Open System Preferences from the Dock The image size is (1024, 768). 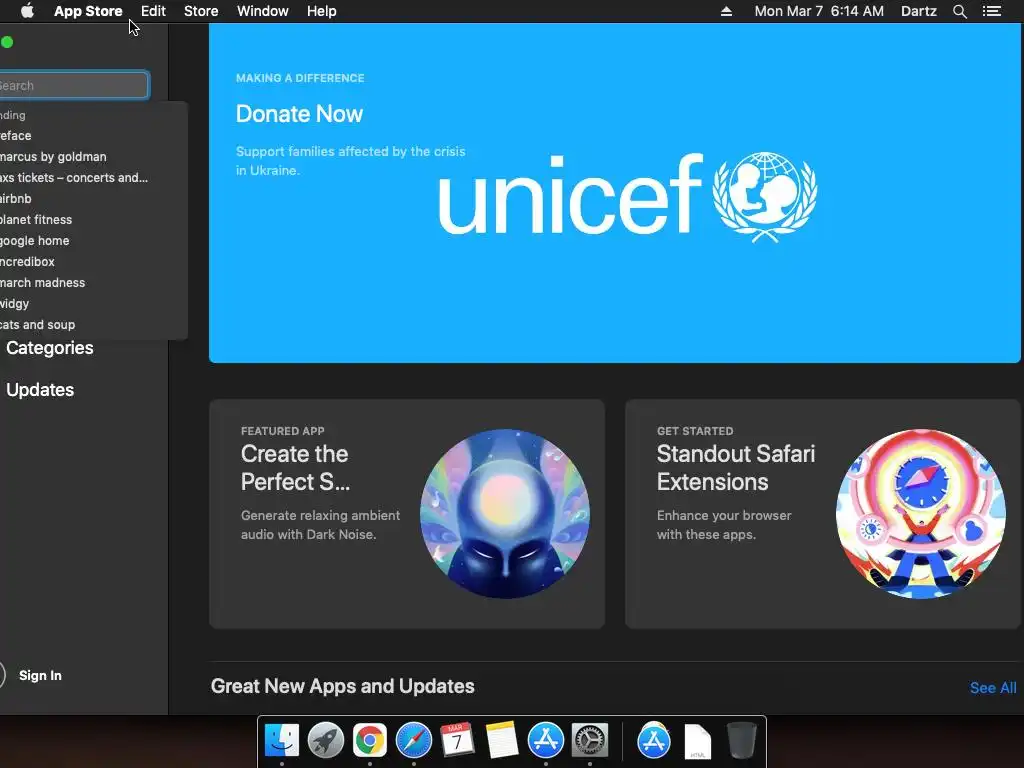pos(590,741)
